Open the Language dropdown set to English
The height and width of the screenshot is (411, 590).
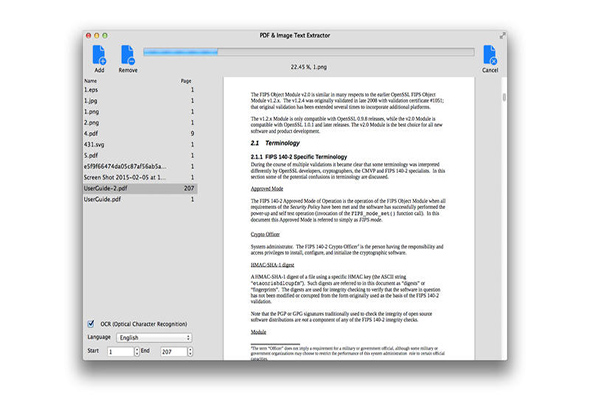[x=154, y=338]
